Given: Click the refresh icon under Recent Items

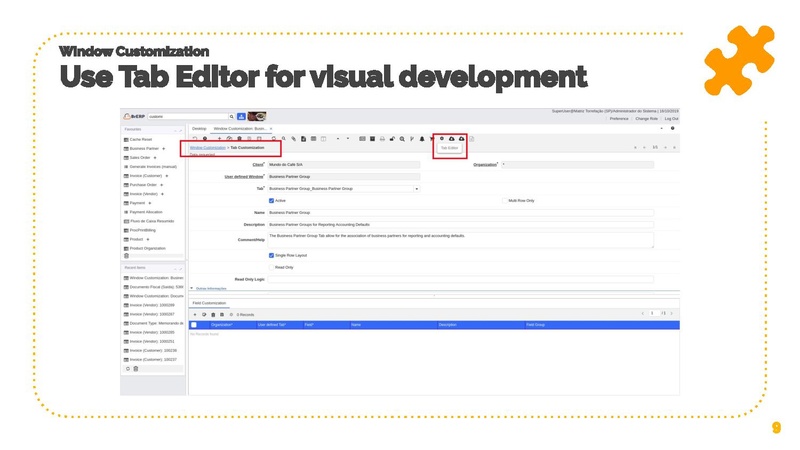Looking at the screenshot, I should [128, 369].
